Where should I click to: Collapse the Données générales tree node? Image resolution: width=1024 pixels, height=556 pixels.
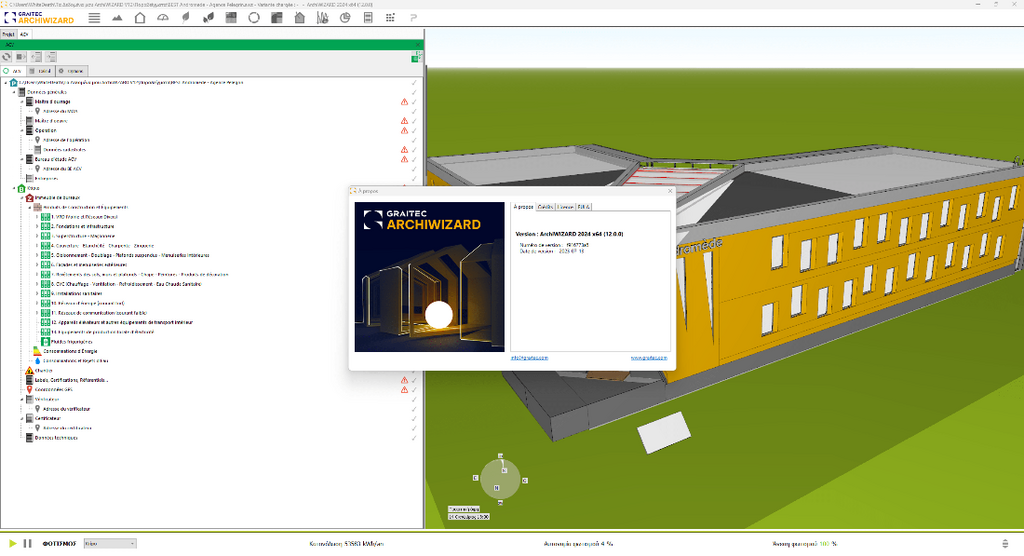click(x=14, y=92)
